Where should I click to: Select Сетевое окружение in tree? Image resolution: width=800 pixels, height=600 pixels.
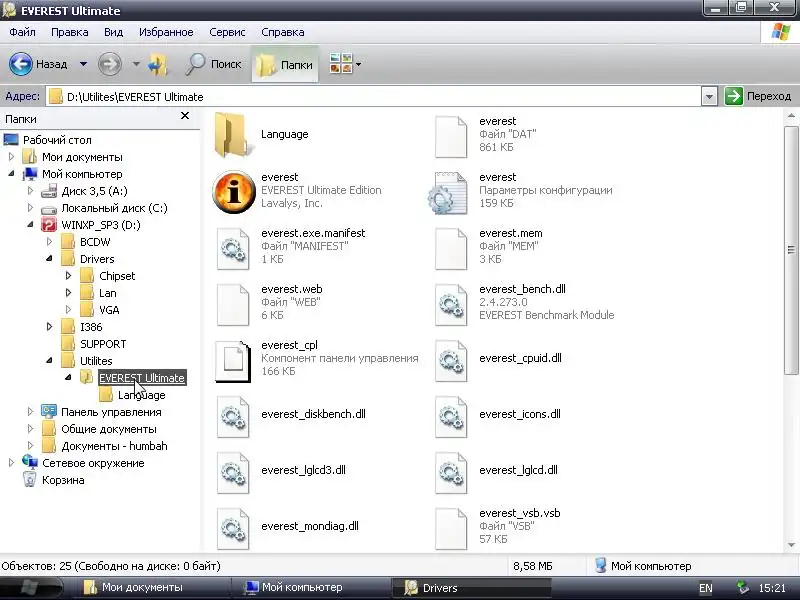pos(93,463)
